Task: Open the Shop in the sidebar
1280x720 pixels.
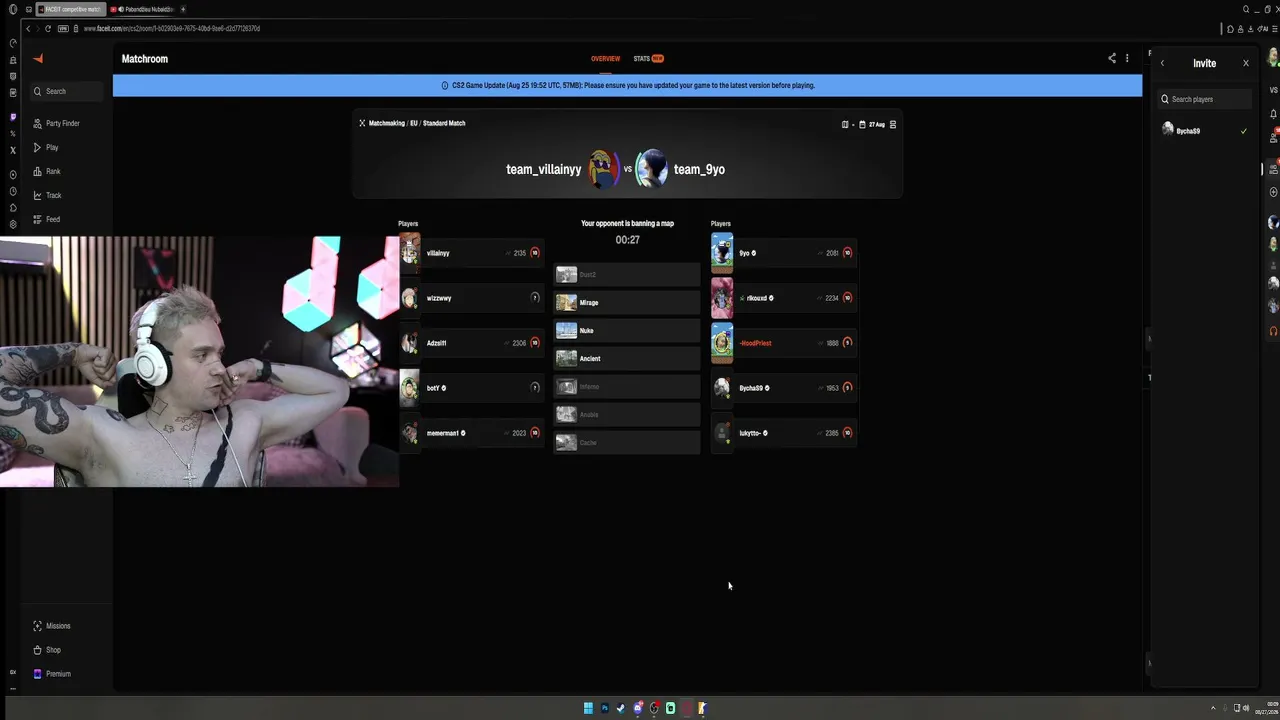Action: tap(47, 650)
